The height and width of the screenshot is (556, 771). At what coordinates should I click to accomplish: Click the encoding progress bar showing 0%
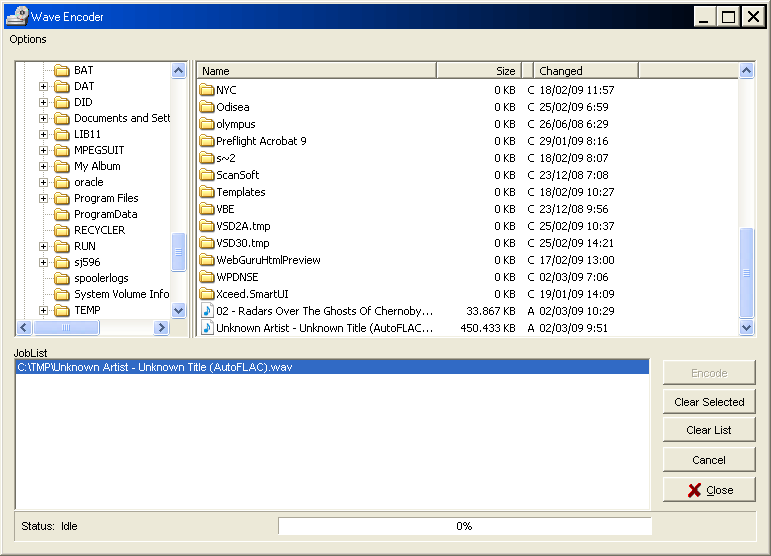[464, 526]
